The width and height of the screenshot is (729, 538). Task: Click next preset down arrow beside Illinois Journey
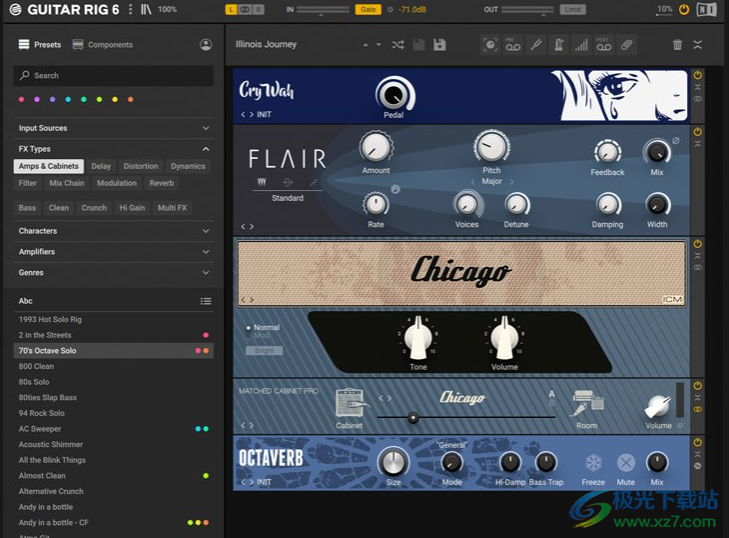pos(378,45)
